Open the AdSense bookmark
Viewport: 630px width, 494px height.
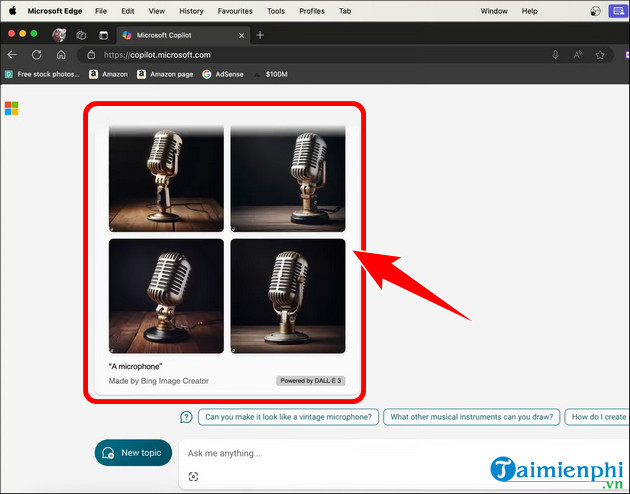223,74
